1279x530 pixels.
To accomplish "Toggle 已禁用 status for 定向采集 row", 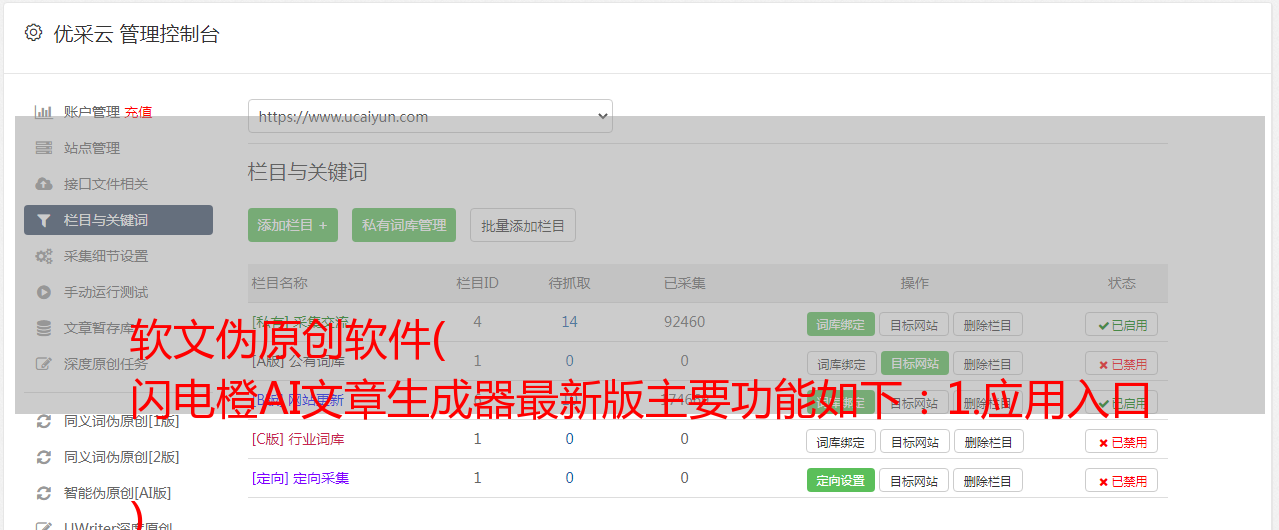I will click(x=1122, y=480).
